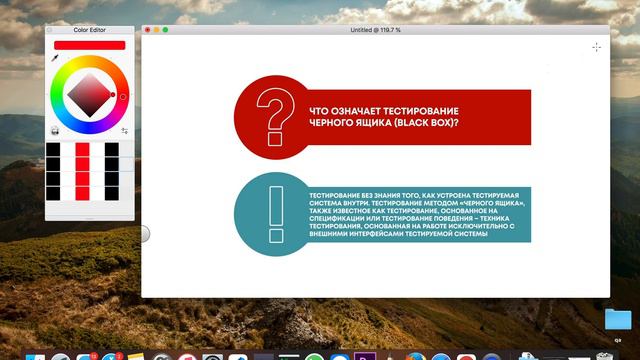Image resolution: width=640 pixels, height=360 pixels.
Task: Close the Color Editor panel
Action: pos(49,30)
